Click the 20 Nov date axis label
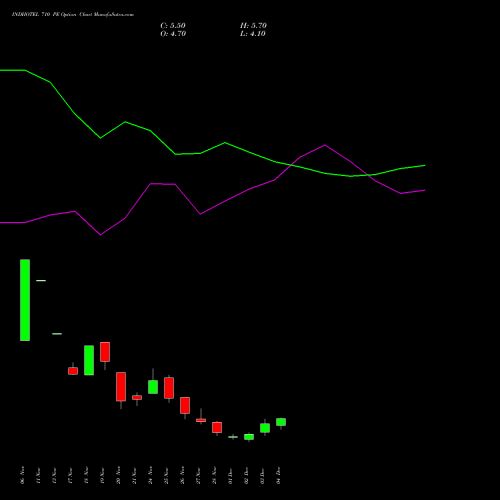Viewport: 500px width, 500px height. pyautogui.click(x=118, y=475)
